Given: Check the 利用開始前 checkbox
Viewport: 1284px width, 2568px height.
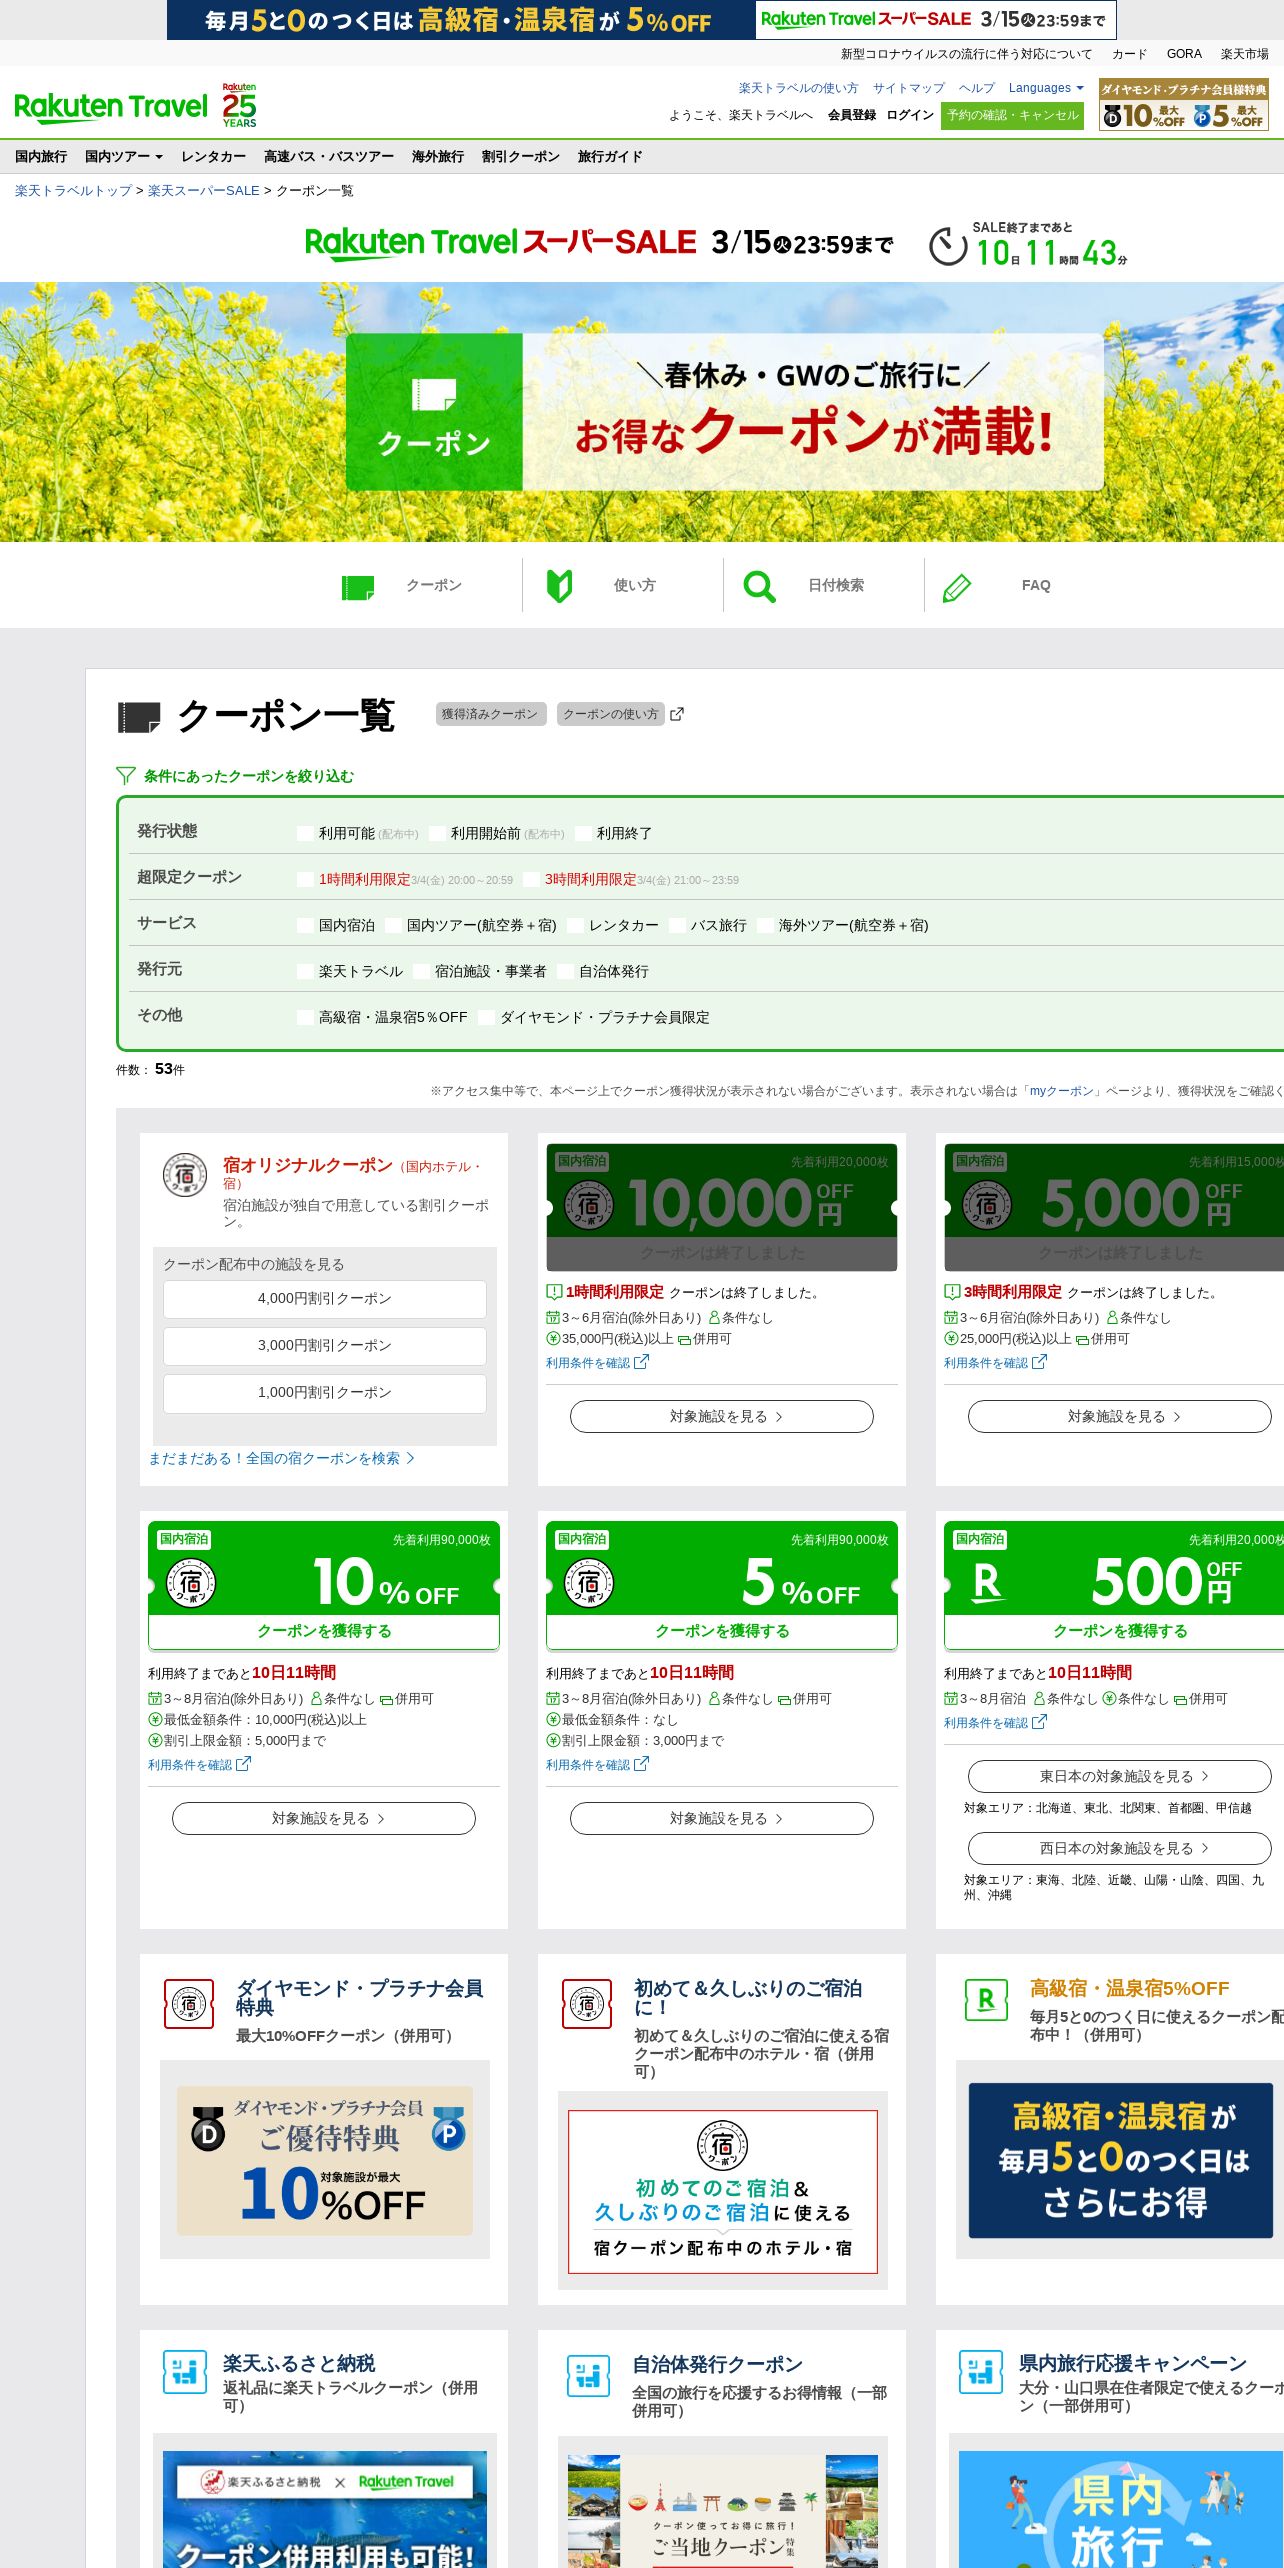Looking at the screenshot, I should 437,833.
